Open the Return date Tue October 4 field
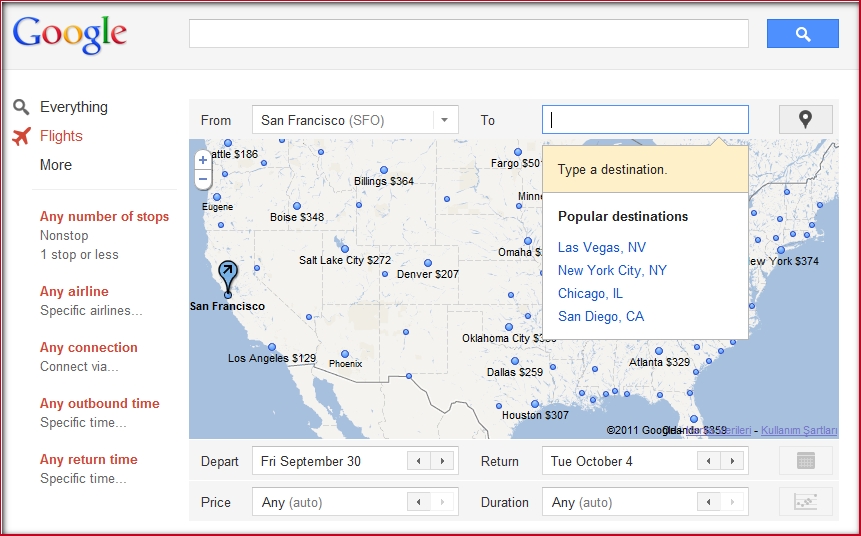This screenshot has width=861, height=536. pos(645,461)
